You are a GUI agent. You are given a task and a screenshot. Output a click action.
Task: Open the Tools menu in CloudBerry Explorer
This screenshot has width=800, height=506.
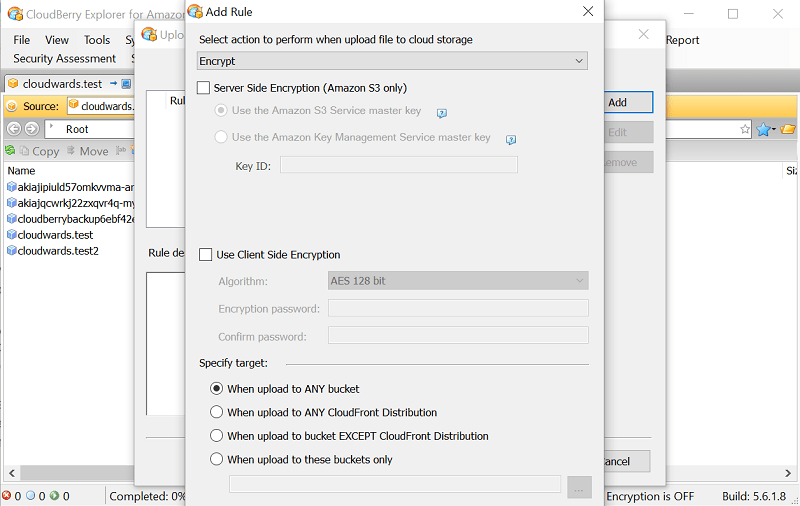pos(97,40)
